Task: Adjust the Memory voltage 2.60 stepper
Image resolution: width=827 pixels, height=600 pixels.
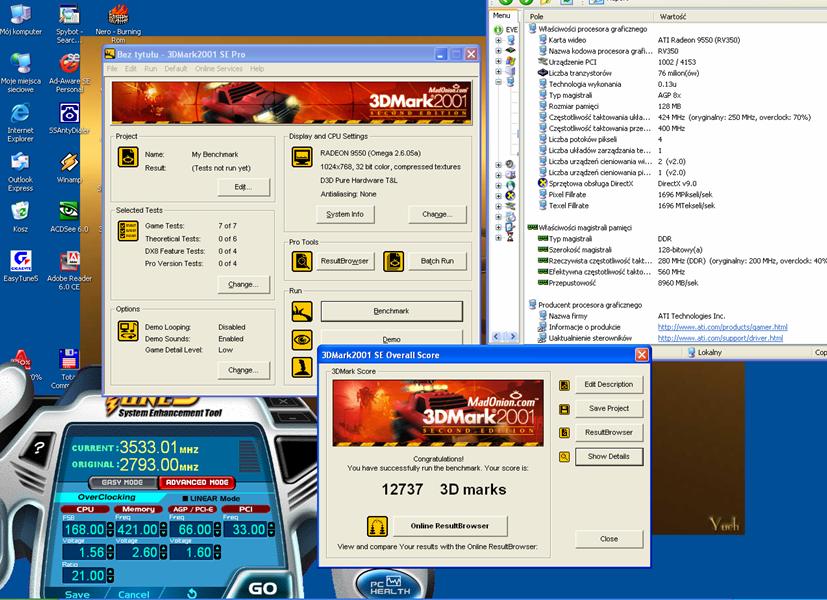Action: 164,552
